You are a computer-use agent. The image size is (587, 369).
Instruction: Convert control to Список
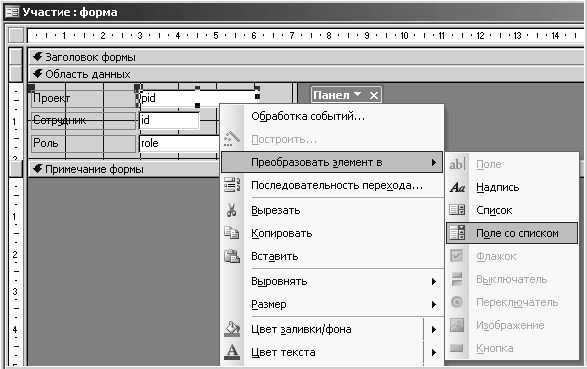tap(512, 210)
